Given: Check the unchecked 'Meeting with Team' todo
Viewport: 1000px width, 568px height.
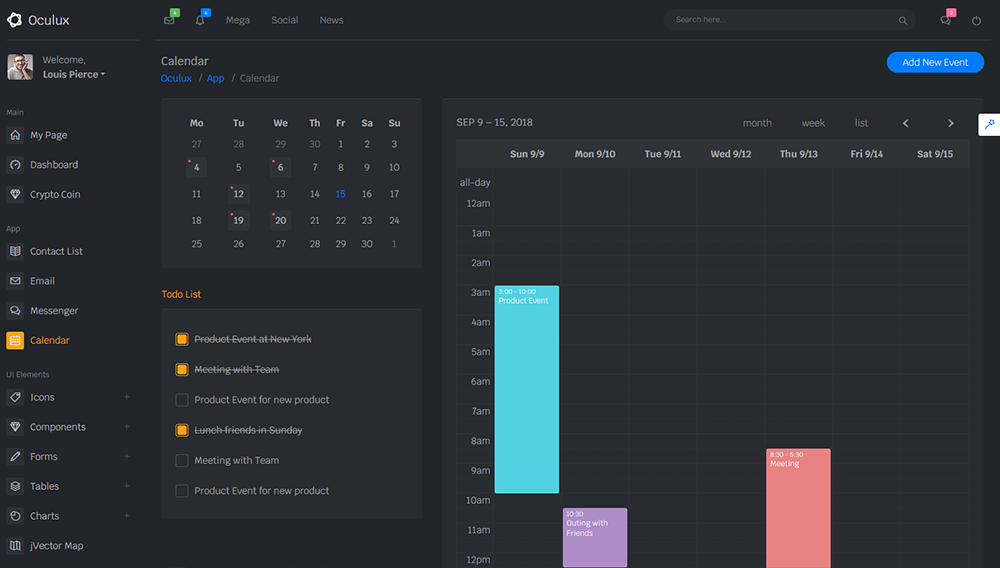Looking at the screenshot, I should [x=182, y=461].
